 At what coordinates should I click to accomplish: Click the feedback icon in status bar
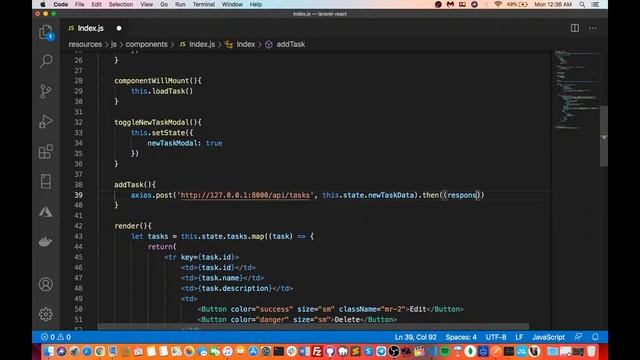[x=578, y=337]
